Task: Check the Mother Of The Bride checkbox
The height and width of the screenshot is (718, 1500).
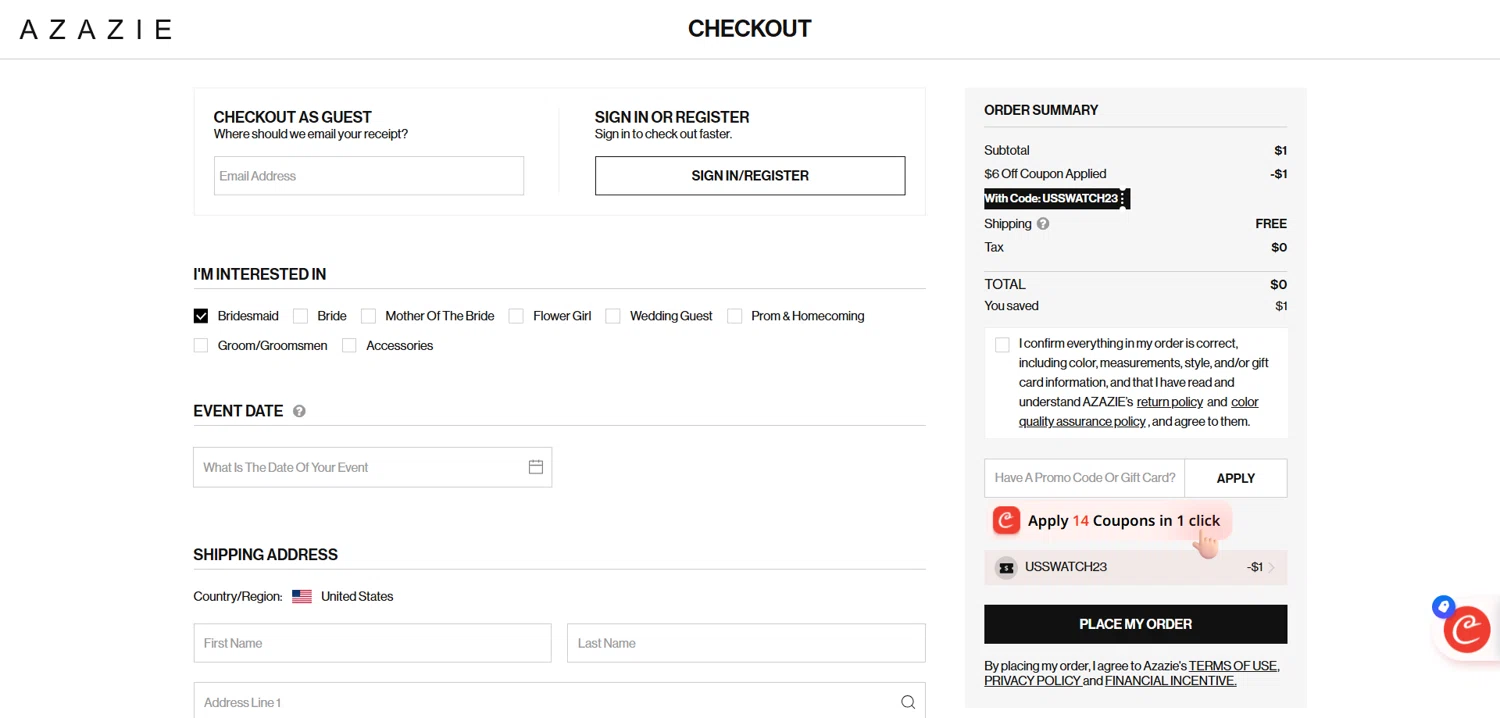Action: pos(369,316)
